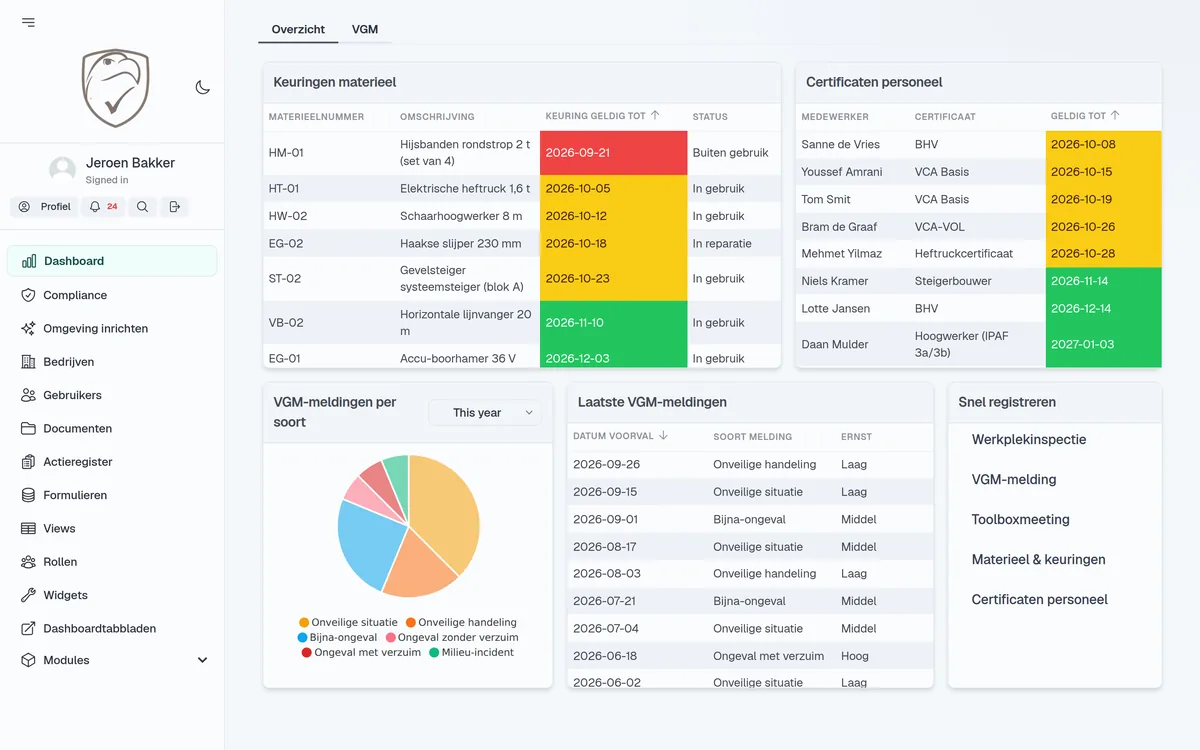This screenshot has width=1200, height=750.
Task: Start a new VGM-melding registration
Action: click(1014, 479)
